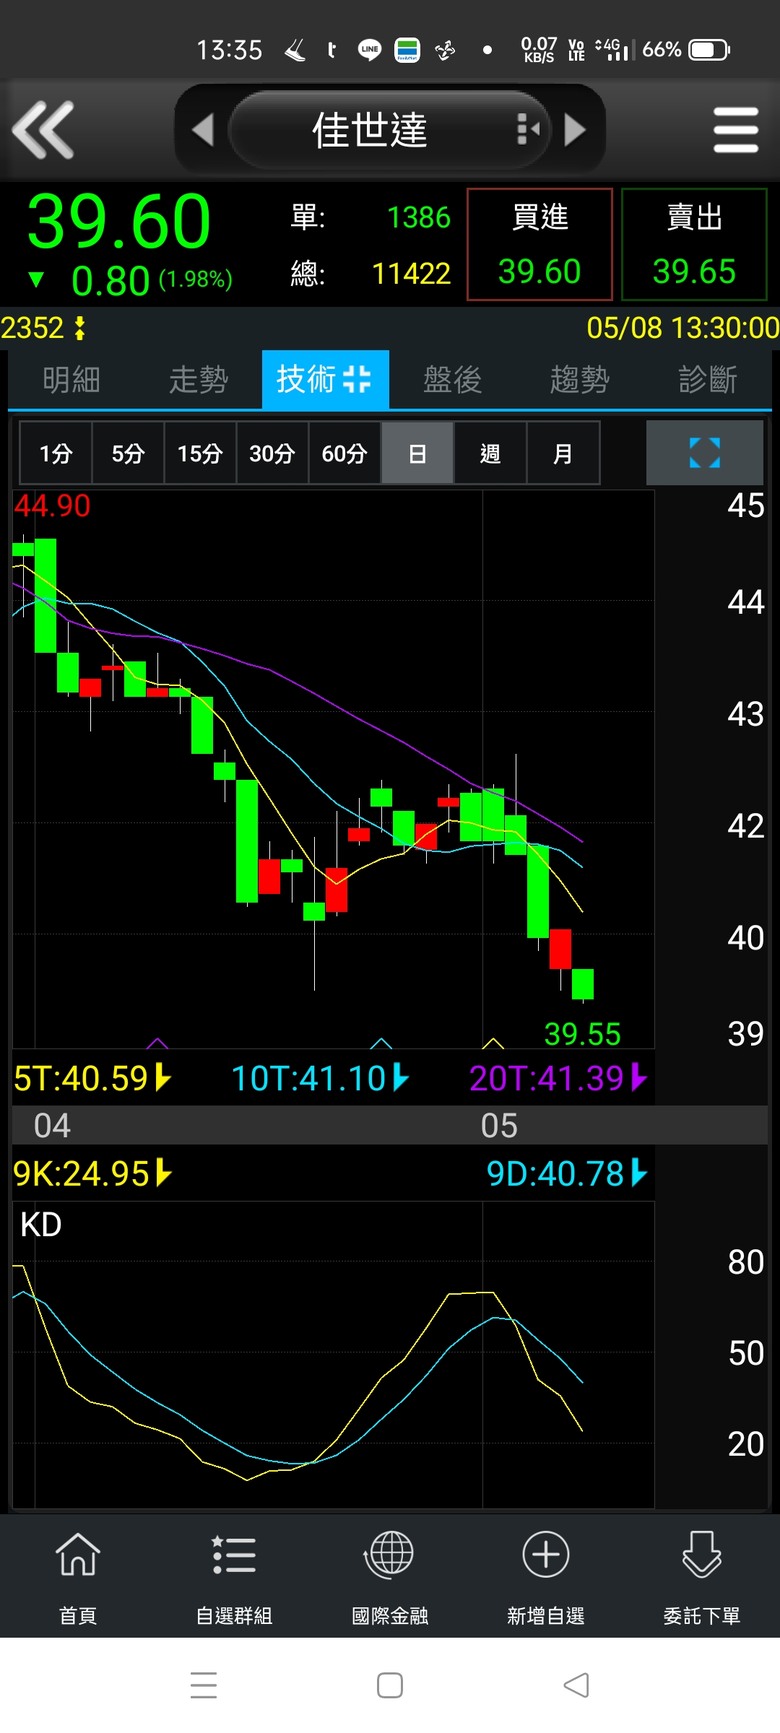Select the 30分 chart interval
This screenshot has height=1733, width=780.
(x=272, y=453)
